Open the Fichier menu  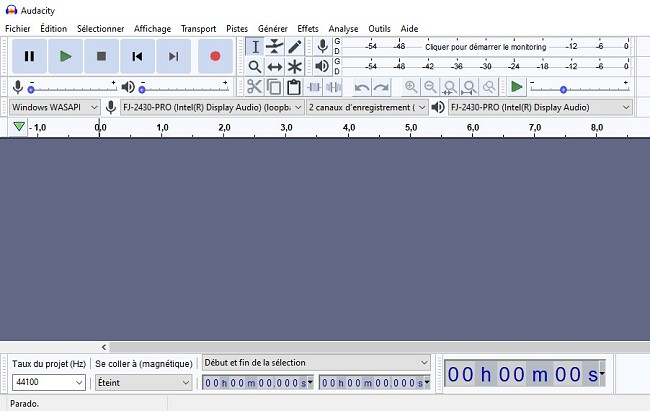[x=17, y=29]
